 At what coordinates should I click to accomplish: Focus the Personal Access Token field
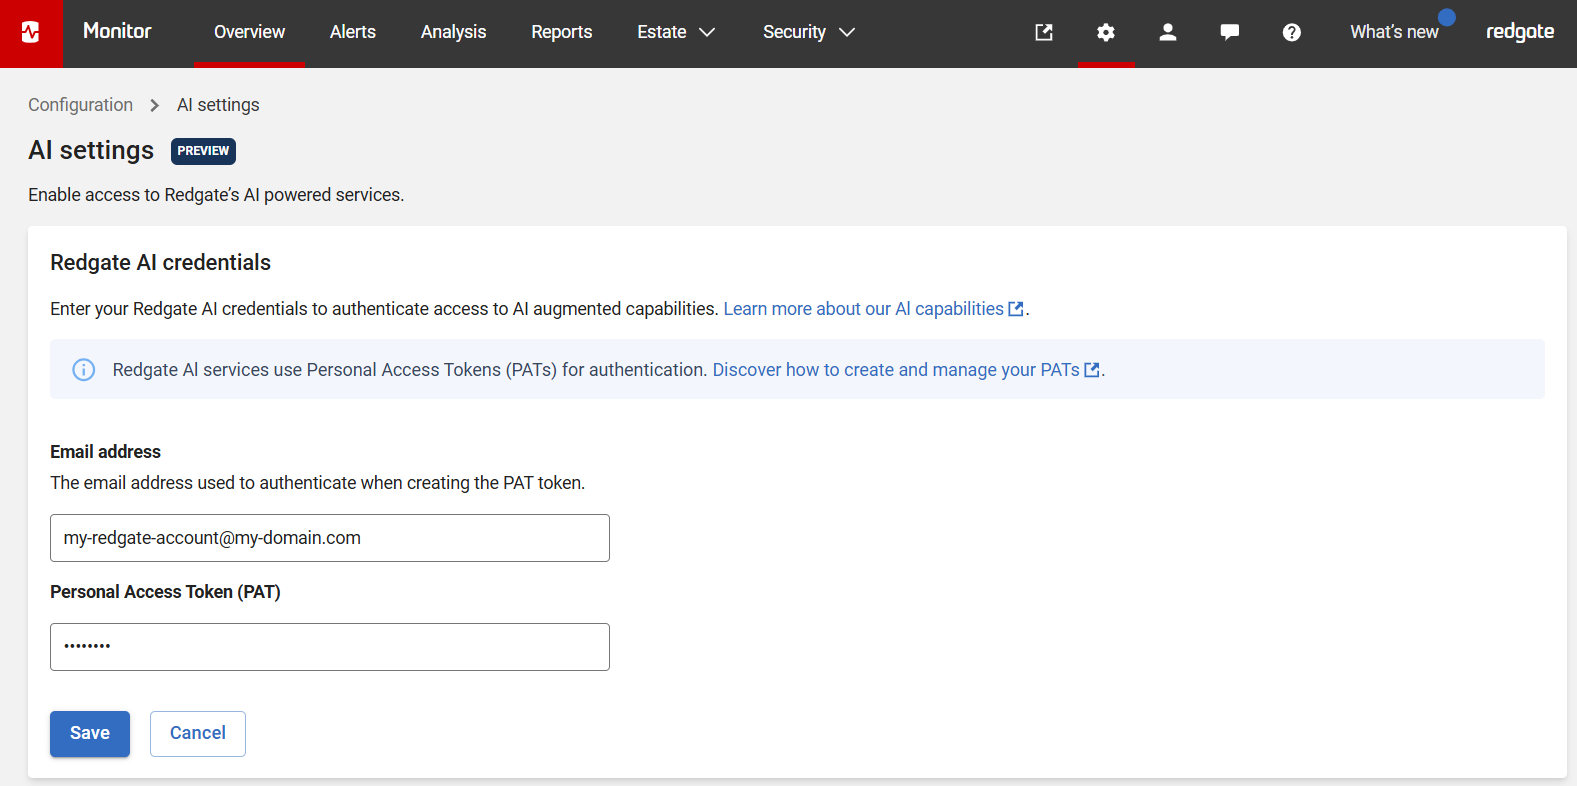coord(330,647)
